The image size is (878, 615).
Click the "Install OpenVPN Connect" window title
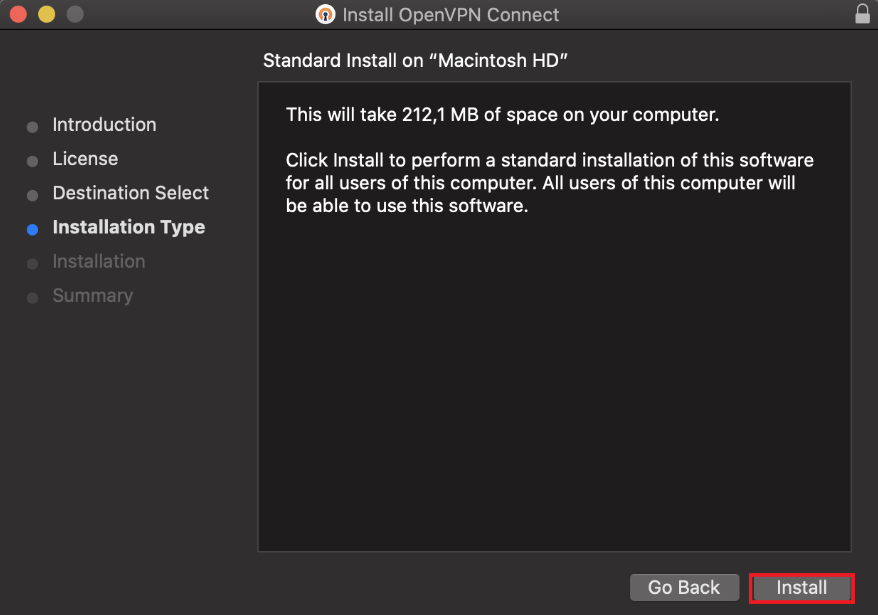[x=450, y=15]
